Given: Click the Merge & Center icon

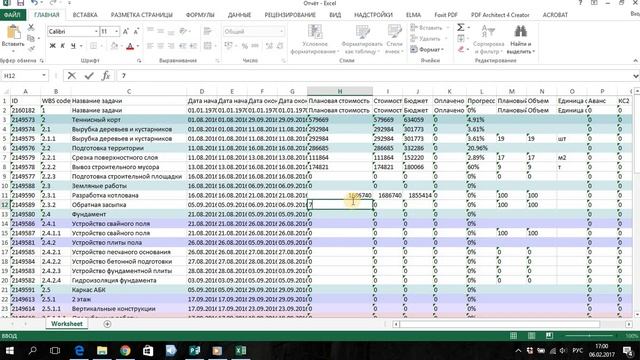Looking at the screenshot, I should point(208,46).
